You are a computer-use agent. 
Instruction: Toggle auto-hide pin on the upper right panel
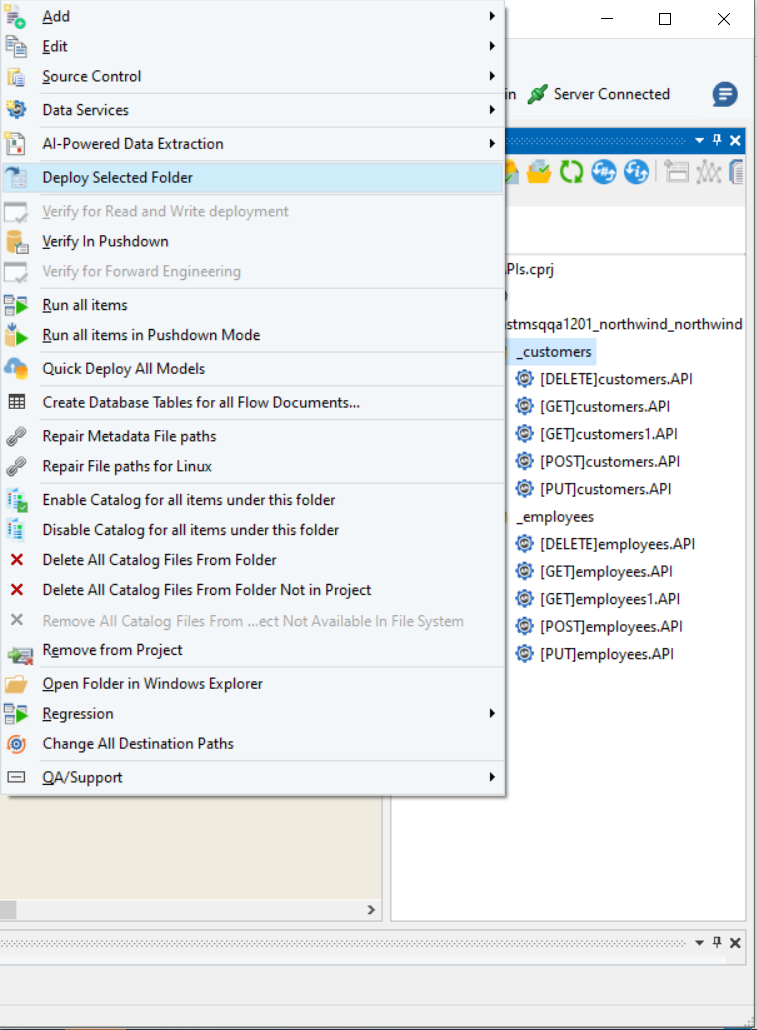point(717,141)
